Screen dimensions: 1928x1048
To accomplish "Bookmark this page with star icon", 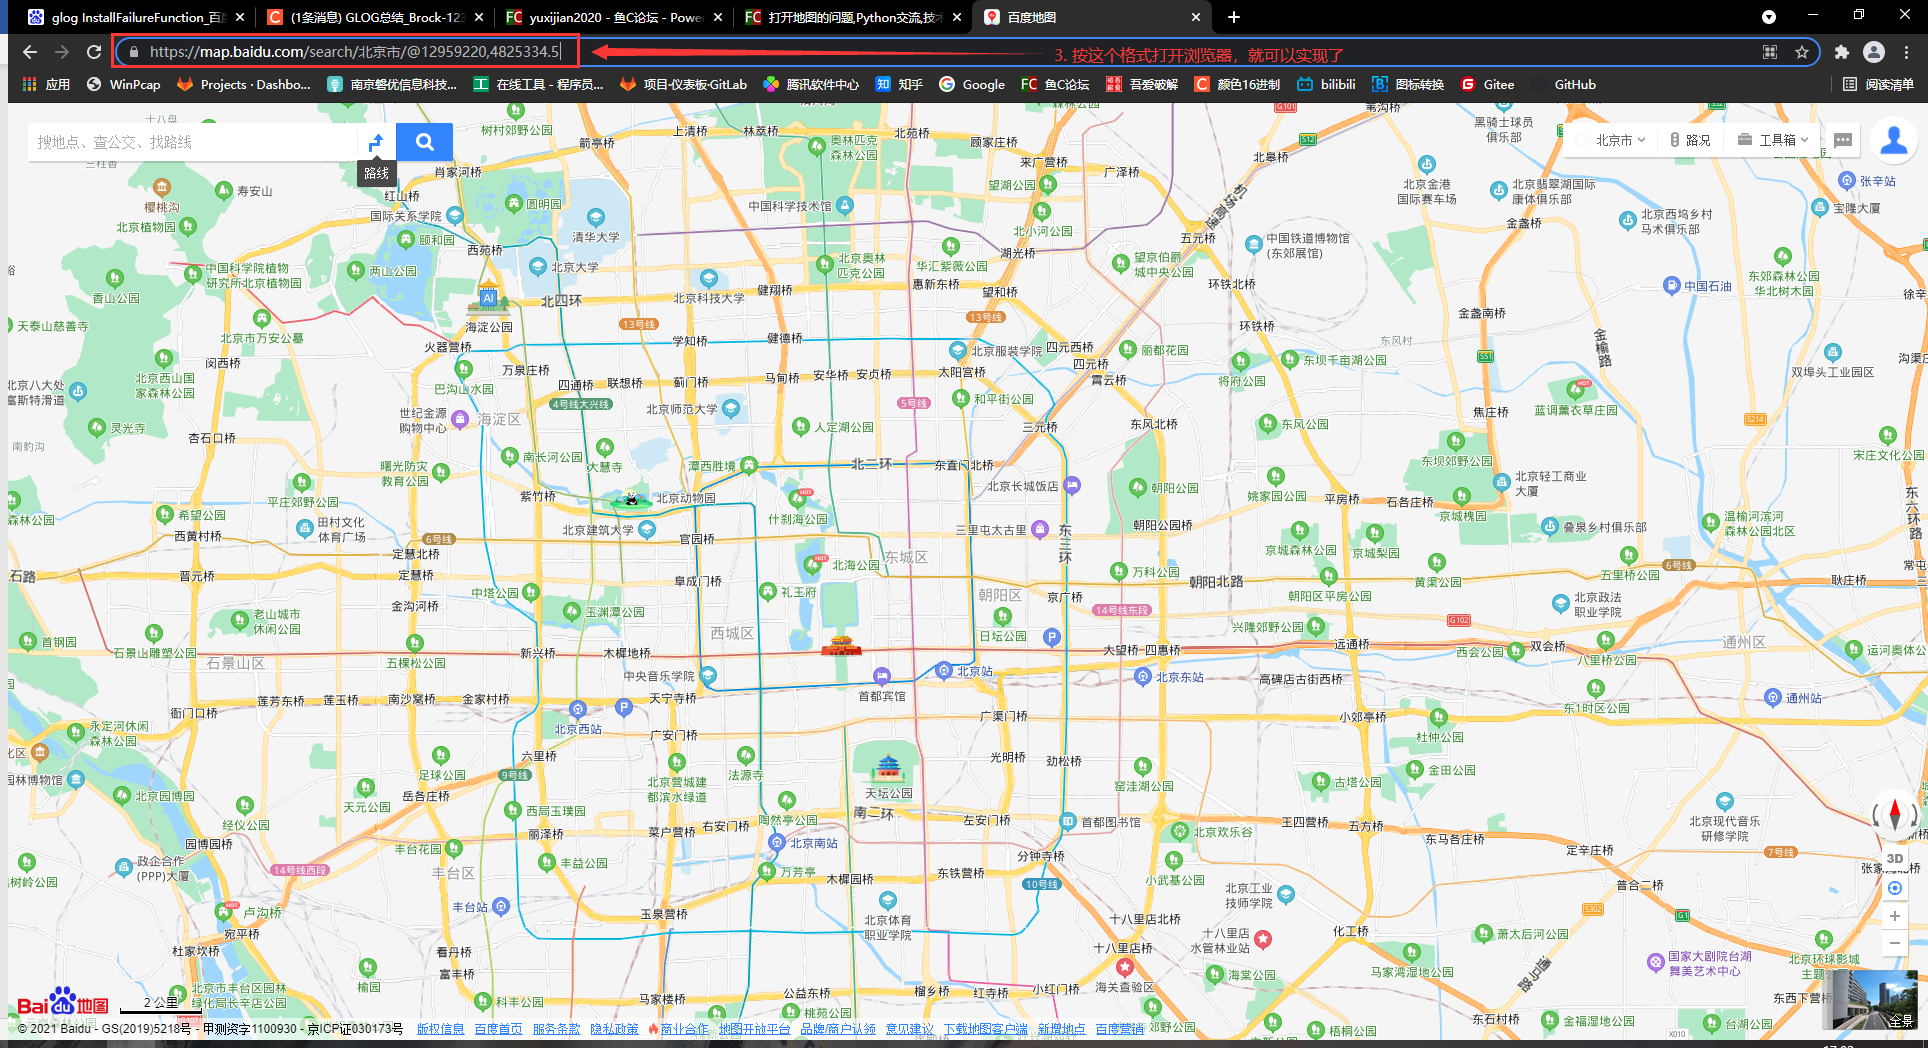I will pos(1802,52).
